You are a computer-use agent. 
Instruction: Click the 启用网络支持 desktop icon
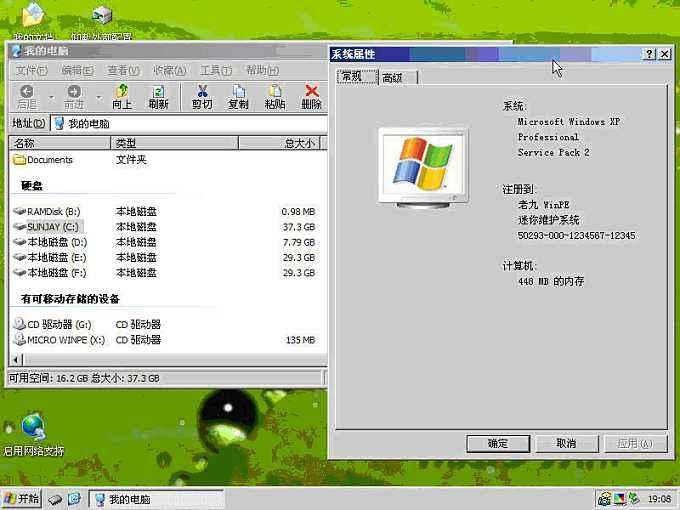point(33,428)
